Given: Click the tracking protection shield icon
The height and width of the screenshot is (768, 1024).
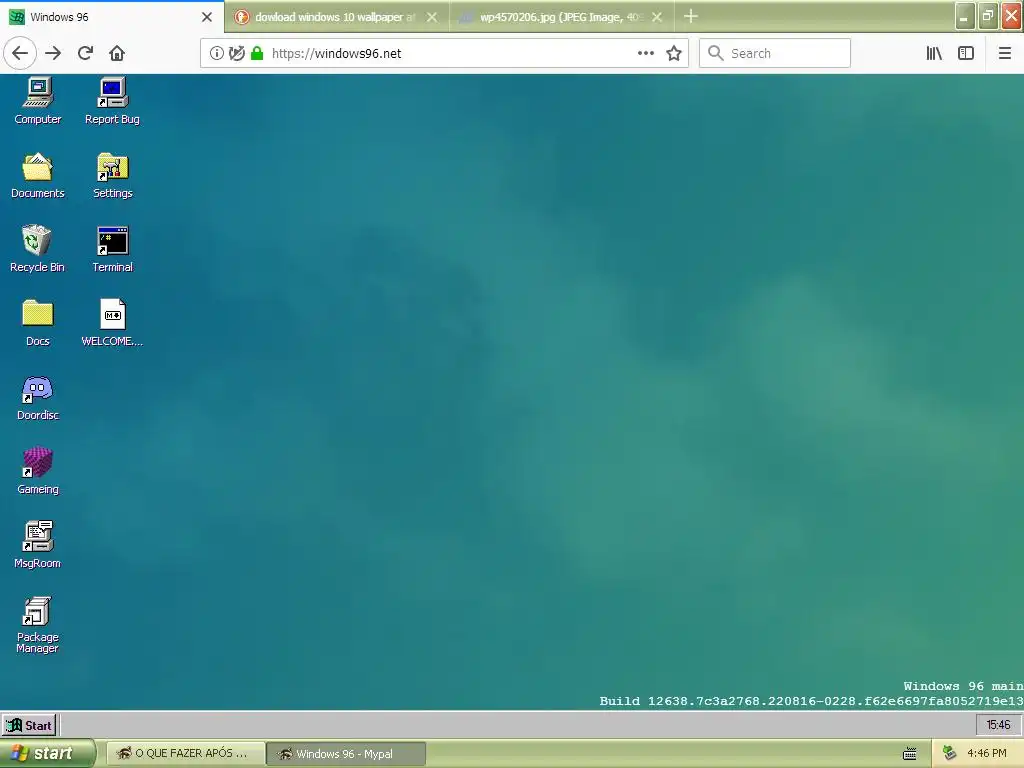Looking at the screenshot, I should coord(236,53).
